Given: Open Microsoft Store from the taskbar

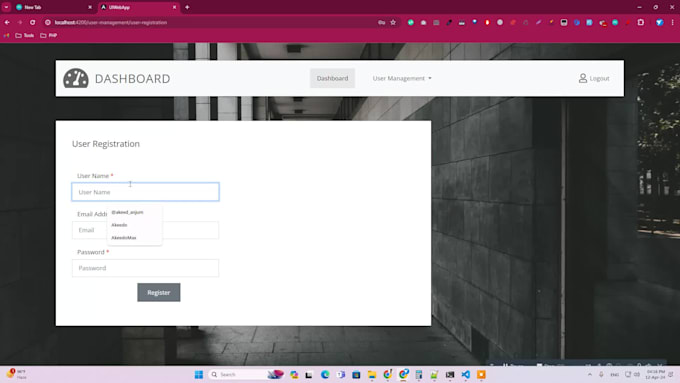Looking at the screenshot, I should coord(356,374).
